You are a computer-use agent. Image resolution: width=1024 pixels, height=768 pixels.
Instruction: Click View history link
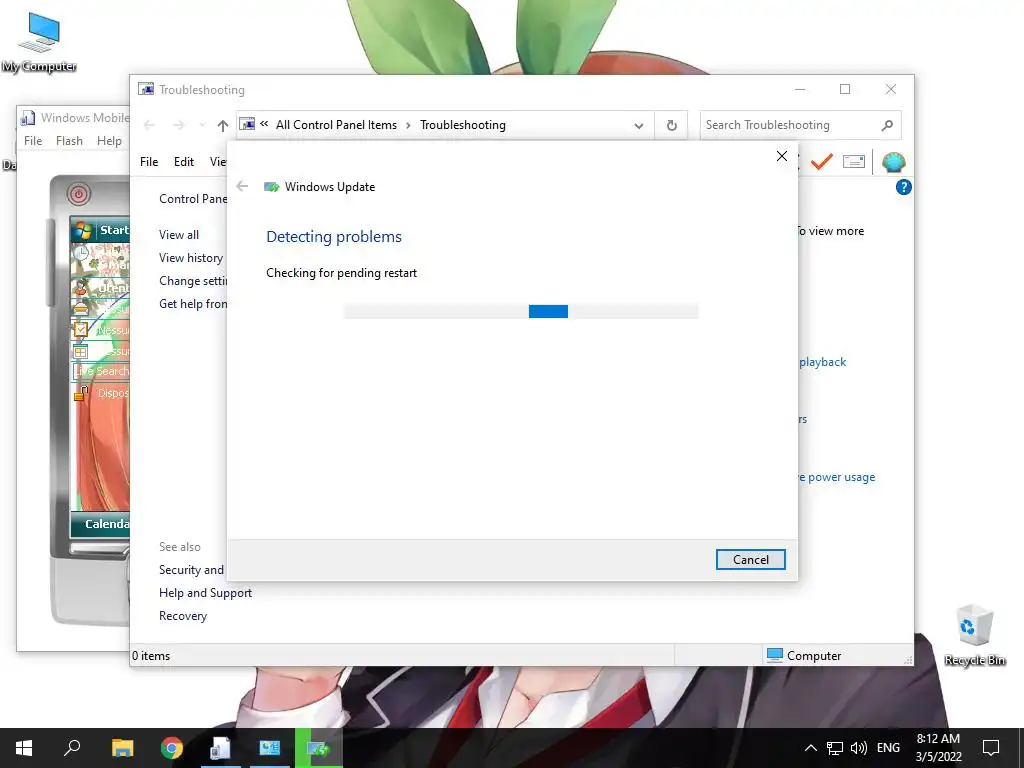click(x=191, y=258)
